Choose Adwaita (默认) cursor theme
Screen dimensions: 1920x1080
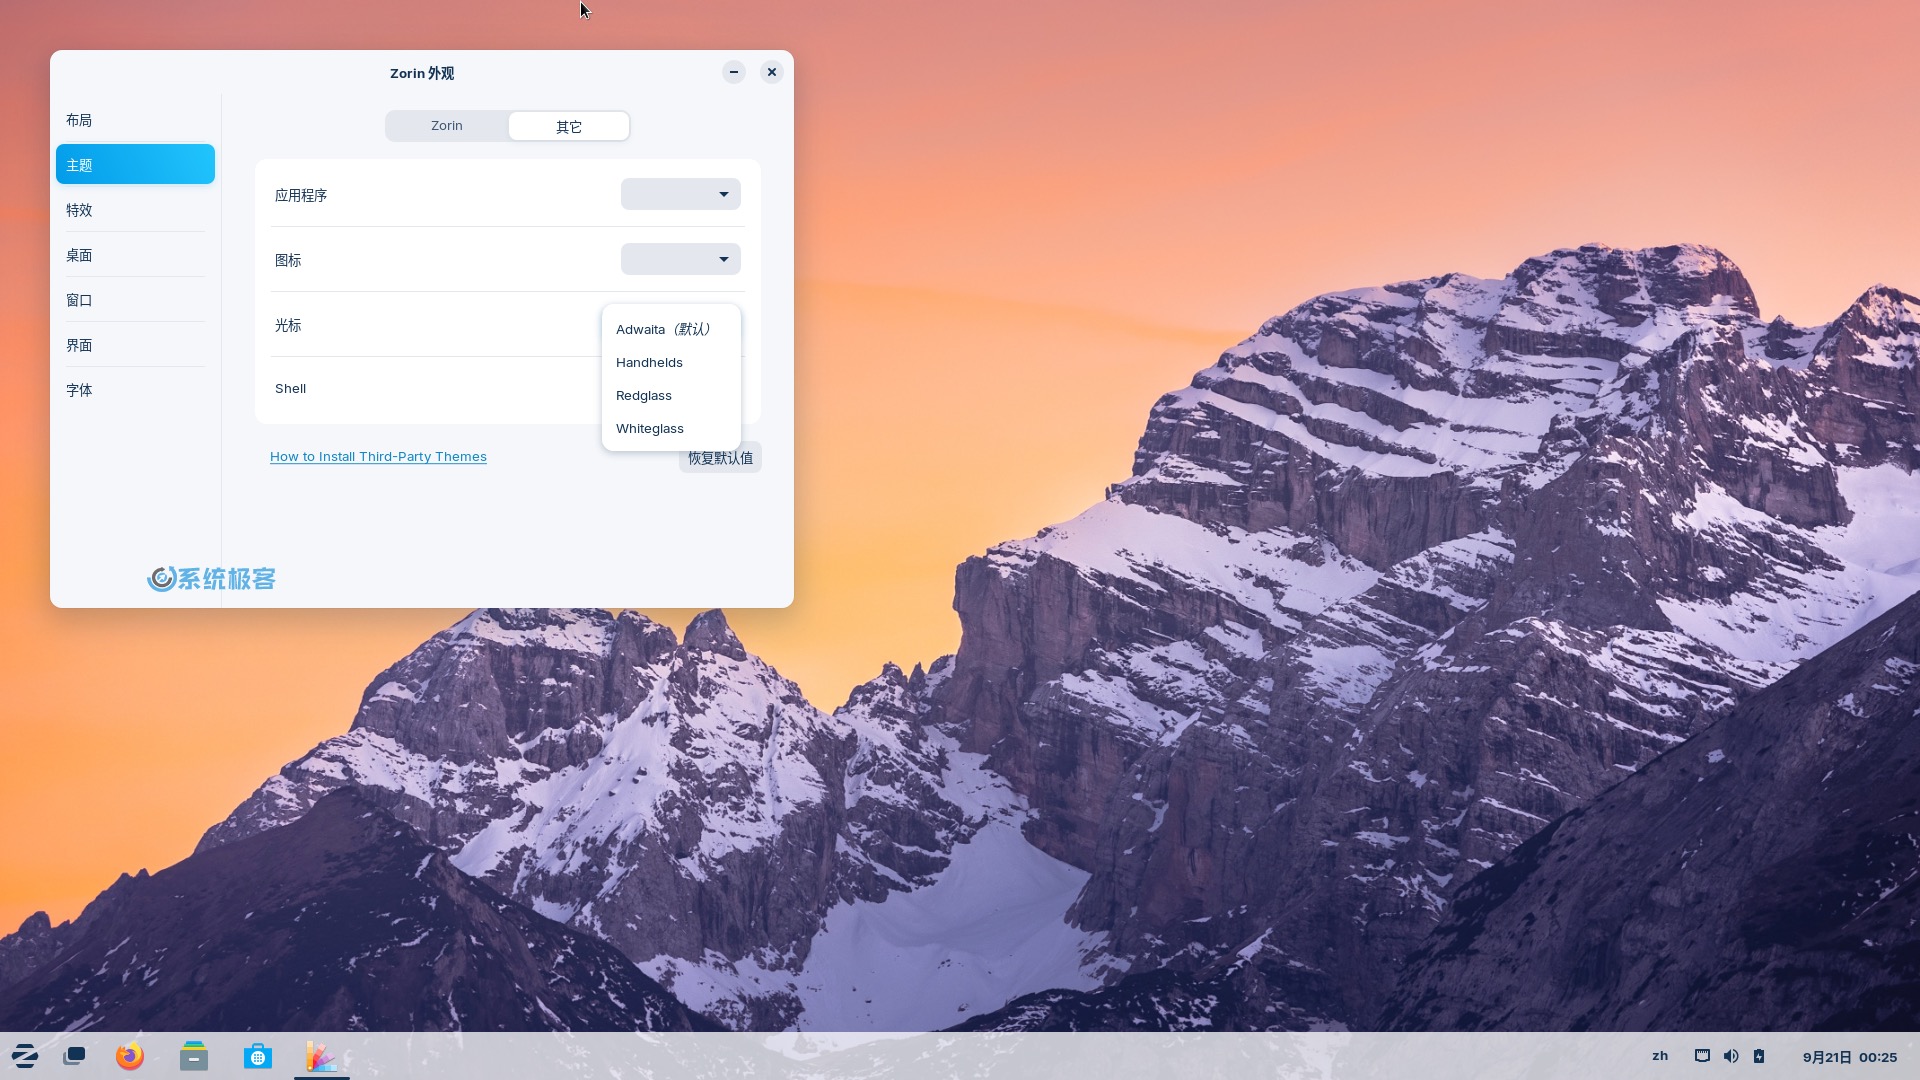tap(671, 329)
